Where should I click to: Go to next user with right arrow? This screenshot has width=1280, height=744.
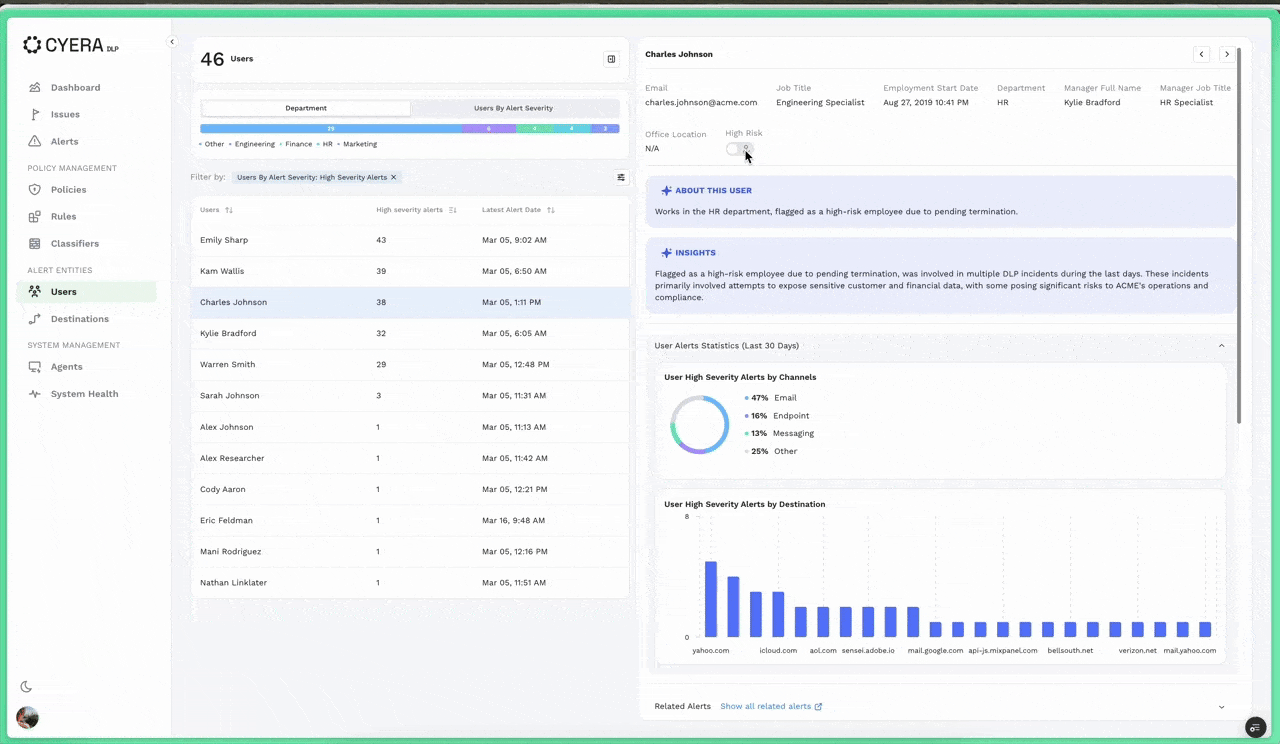(x=1226, y=54)
